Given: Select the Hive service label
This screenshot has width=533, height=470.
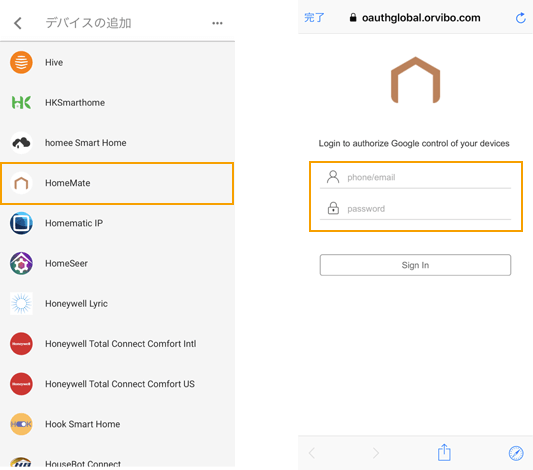Looking at the screenshot, I should (x=54, y=63).
